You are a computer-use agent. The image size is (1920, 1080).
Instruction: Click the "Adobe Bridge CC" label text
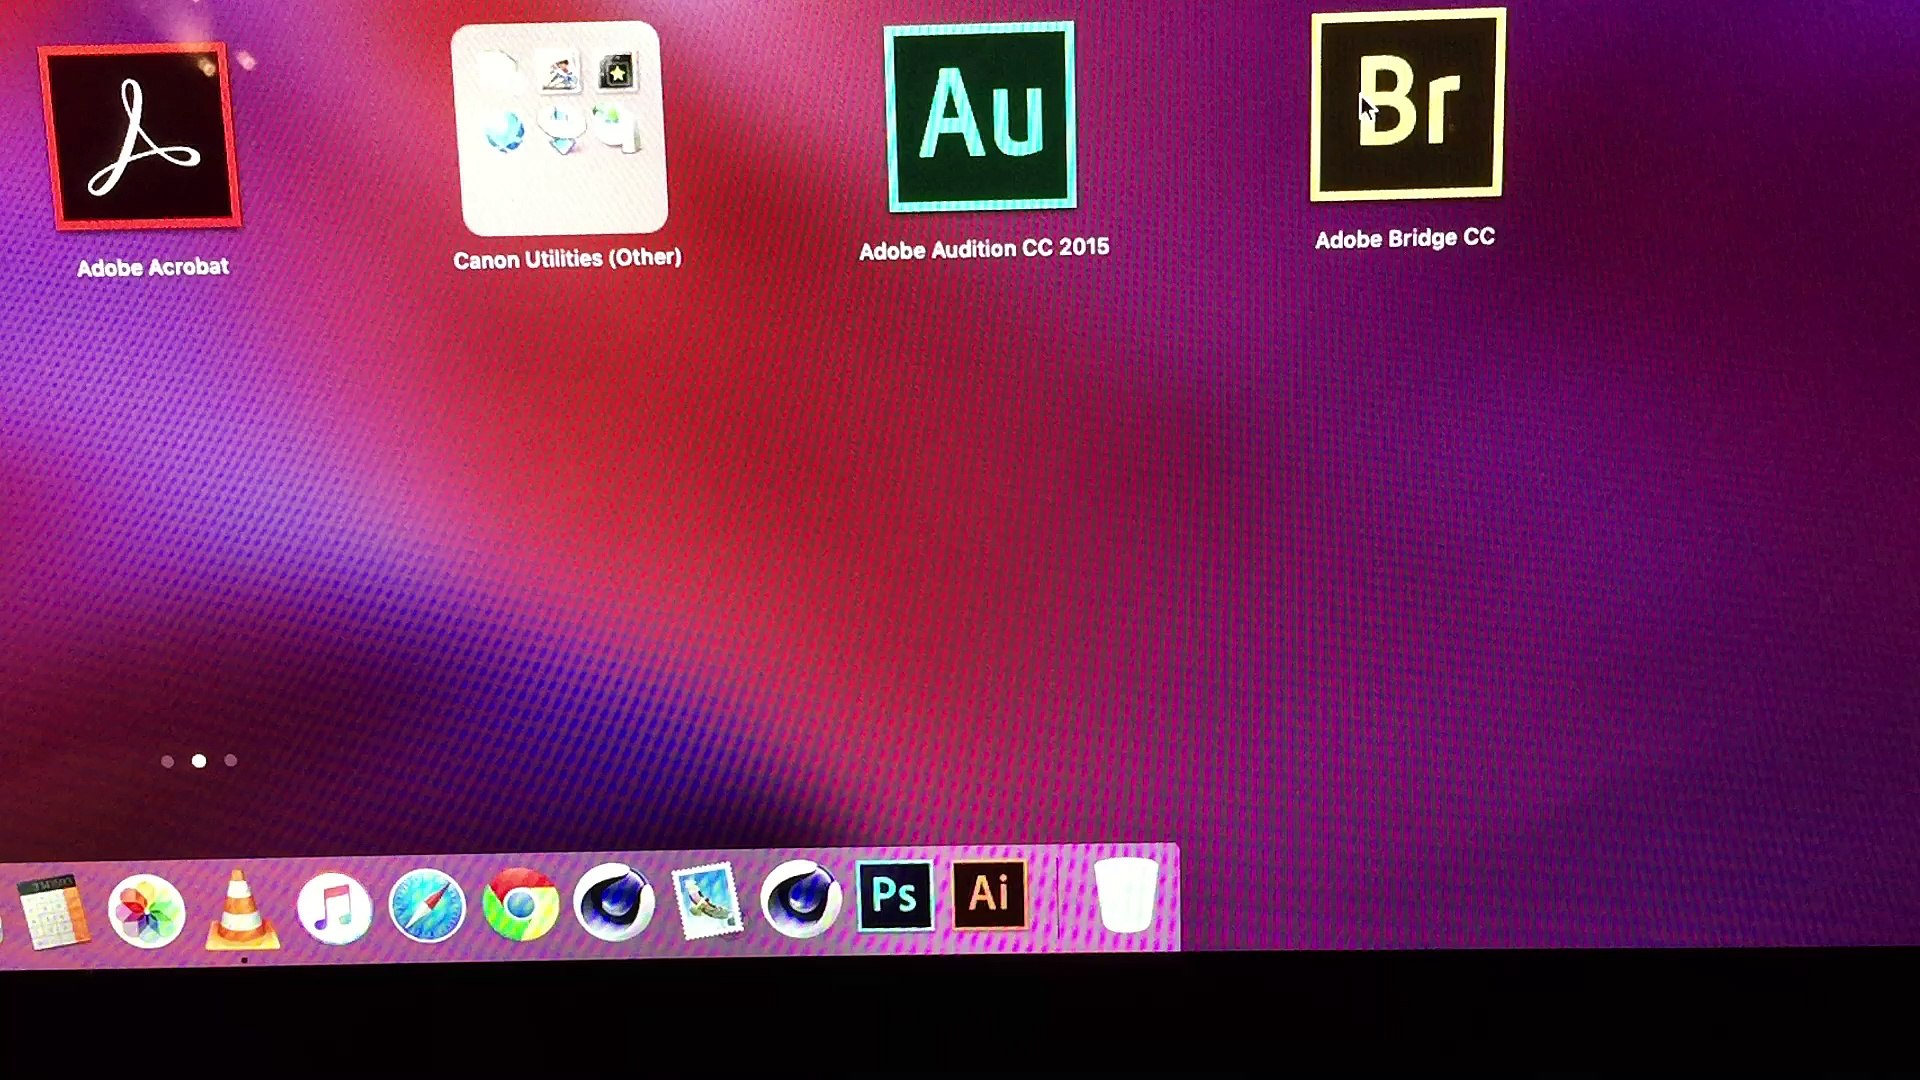1405,238
